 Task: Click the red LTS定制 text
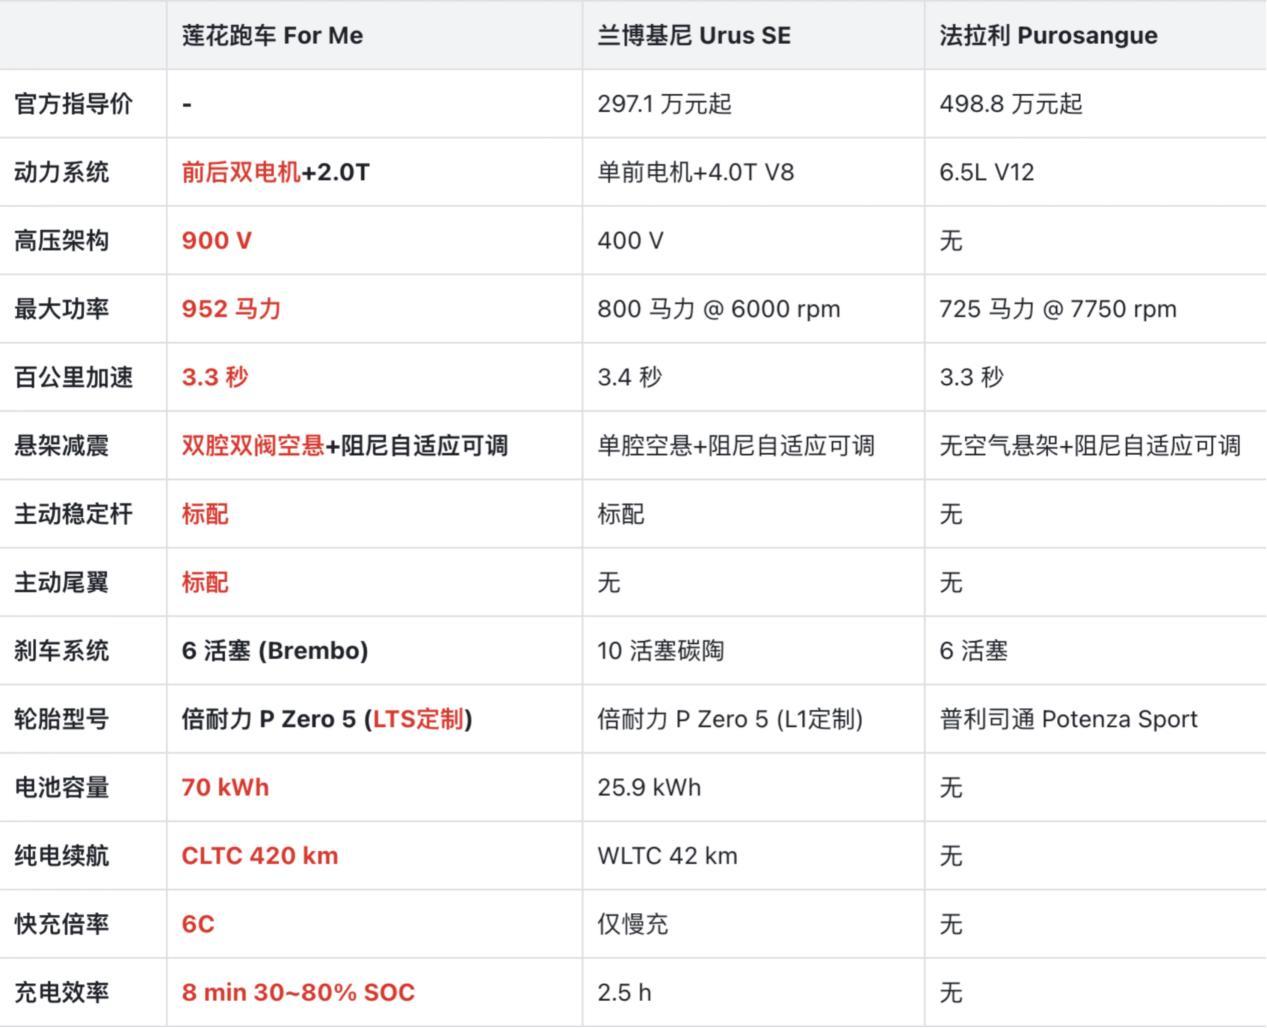pos(418,719)
